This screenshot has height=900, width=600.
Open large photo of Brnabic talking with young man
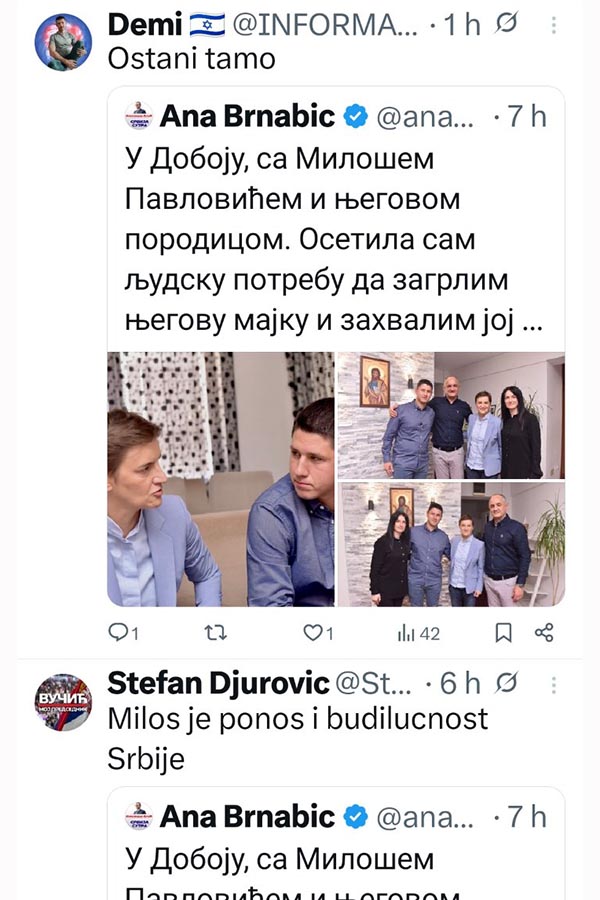(x=220, y=479)
